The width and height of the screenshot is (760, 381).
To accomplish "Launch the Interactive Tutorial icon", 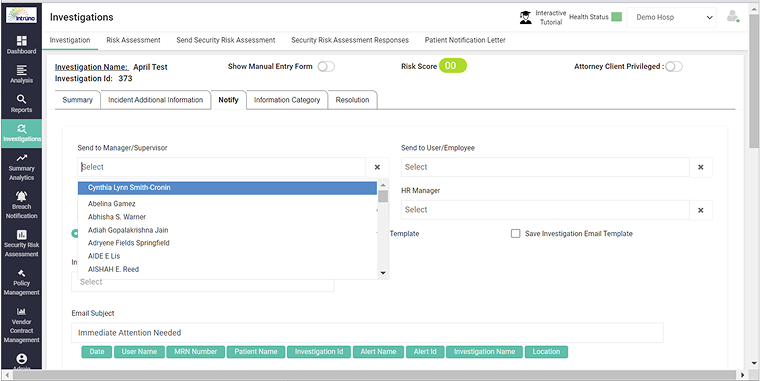I will [525, 18].
